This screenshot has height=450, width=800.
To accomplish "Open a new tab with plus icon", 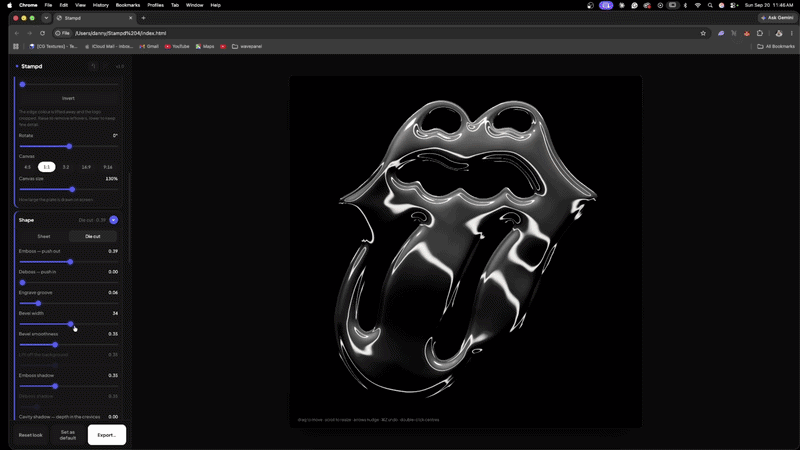I will [143, 18].
